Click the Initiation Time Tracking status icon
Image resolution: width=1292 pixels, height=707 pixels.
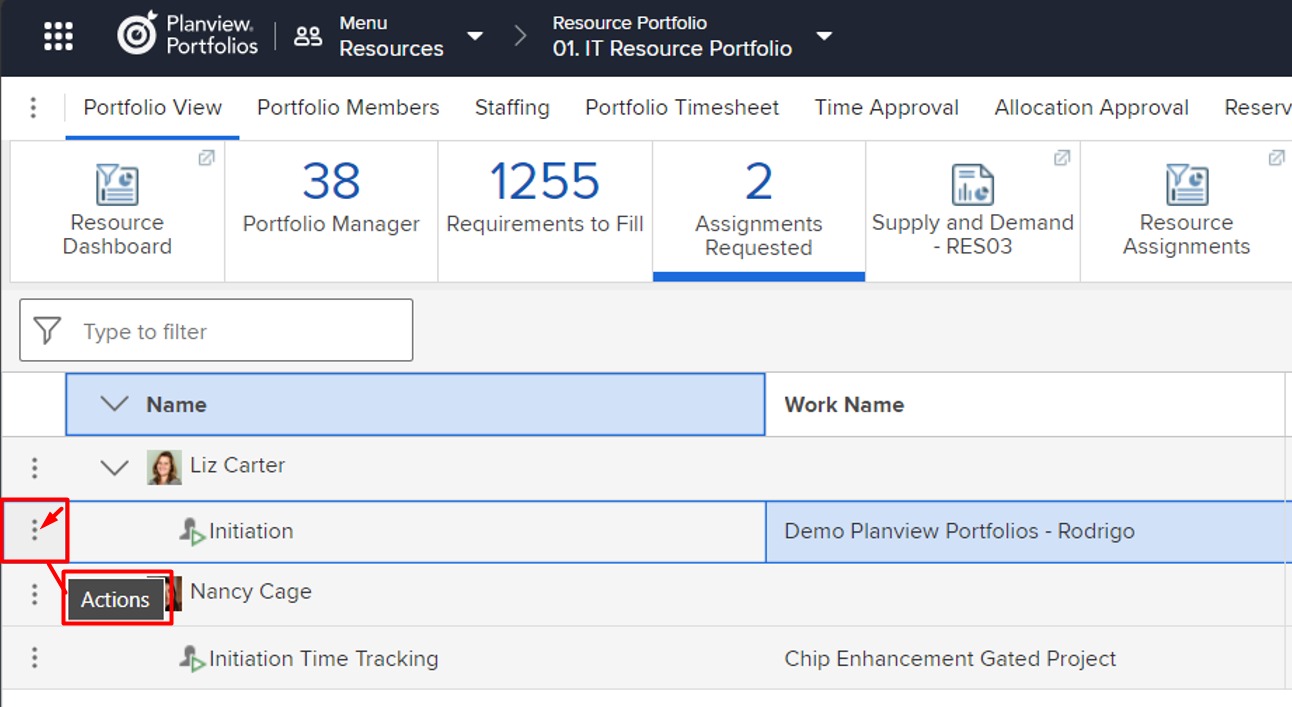click(x=192, y=658)
